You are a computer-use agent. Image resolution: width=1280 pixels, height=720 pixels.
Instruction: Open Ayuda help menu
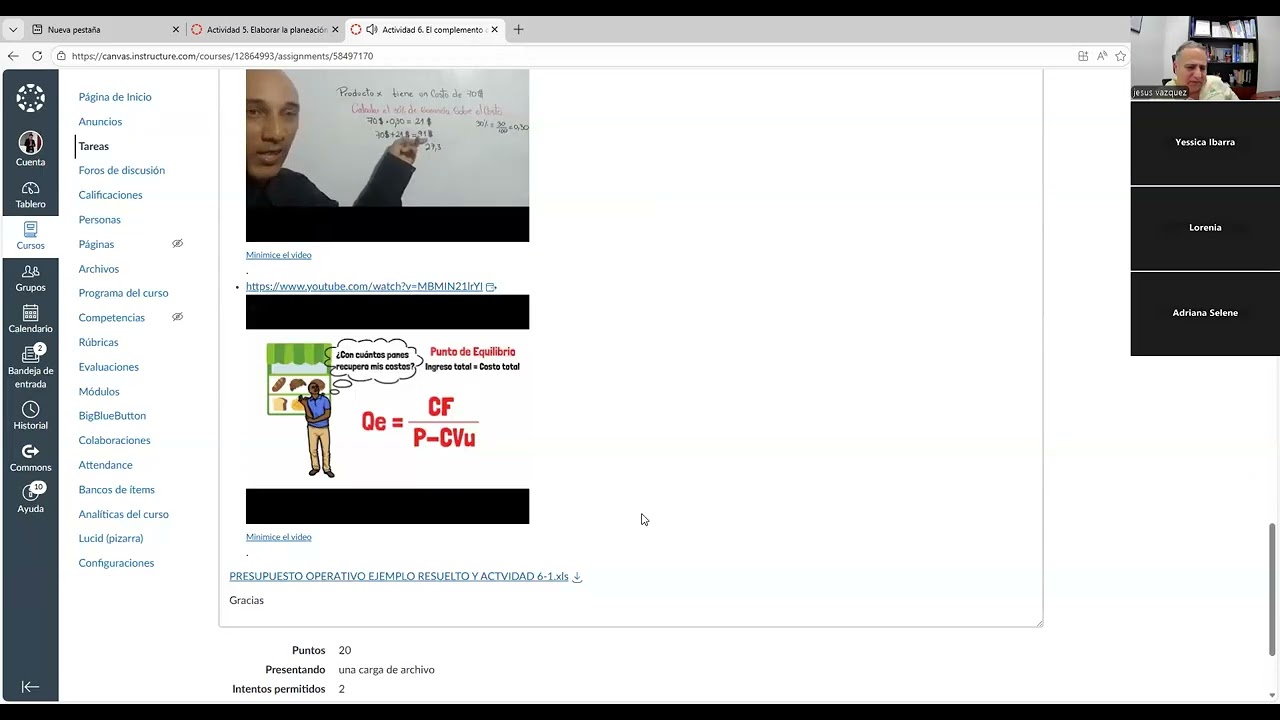click(x=30, y=499)
